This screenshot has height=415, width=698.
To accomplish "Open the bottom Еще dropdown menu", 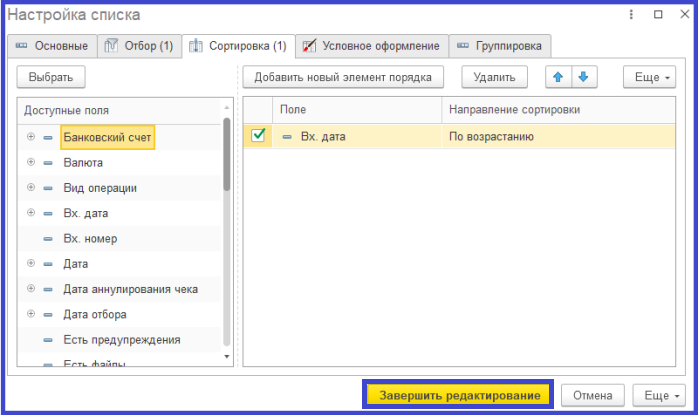I will [660, 395].
